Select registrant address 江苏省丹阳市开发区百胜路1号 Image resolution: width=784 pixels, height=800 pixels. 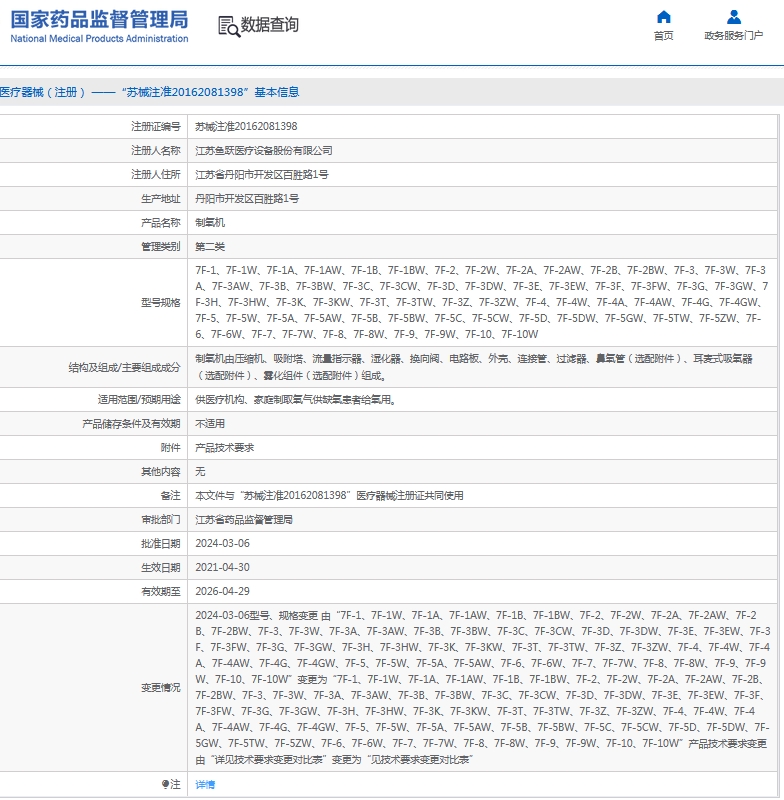click(262, 174)
